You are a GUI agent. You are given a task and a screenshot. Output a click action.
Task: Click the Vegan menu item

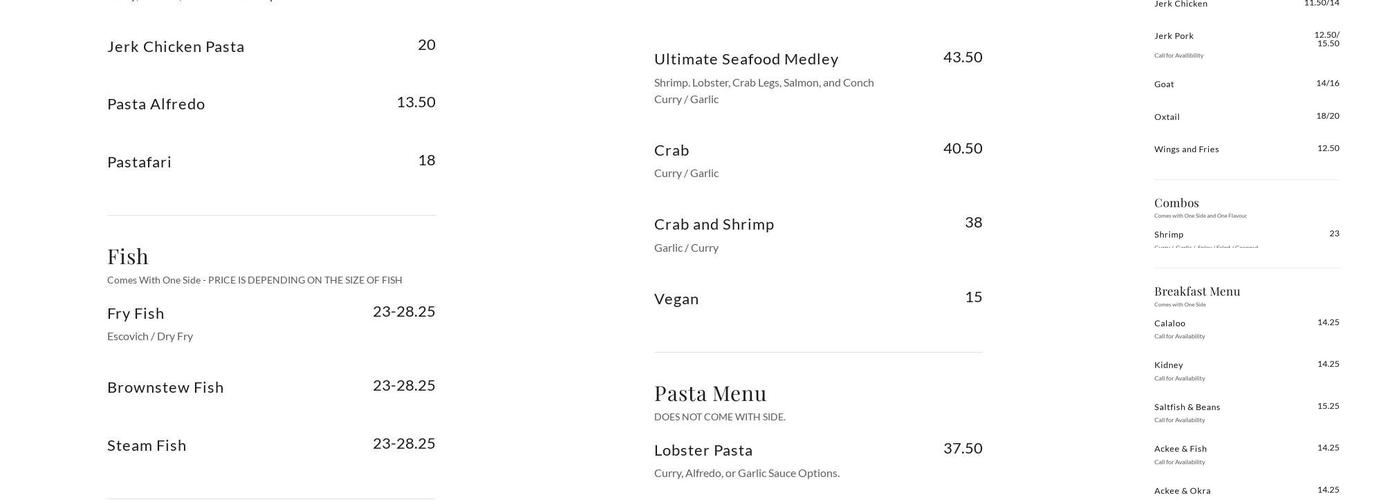[x=676, y=299]
